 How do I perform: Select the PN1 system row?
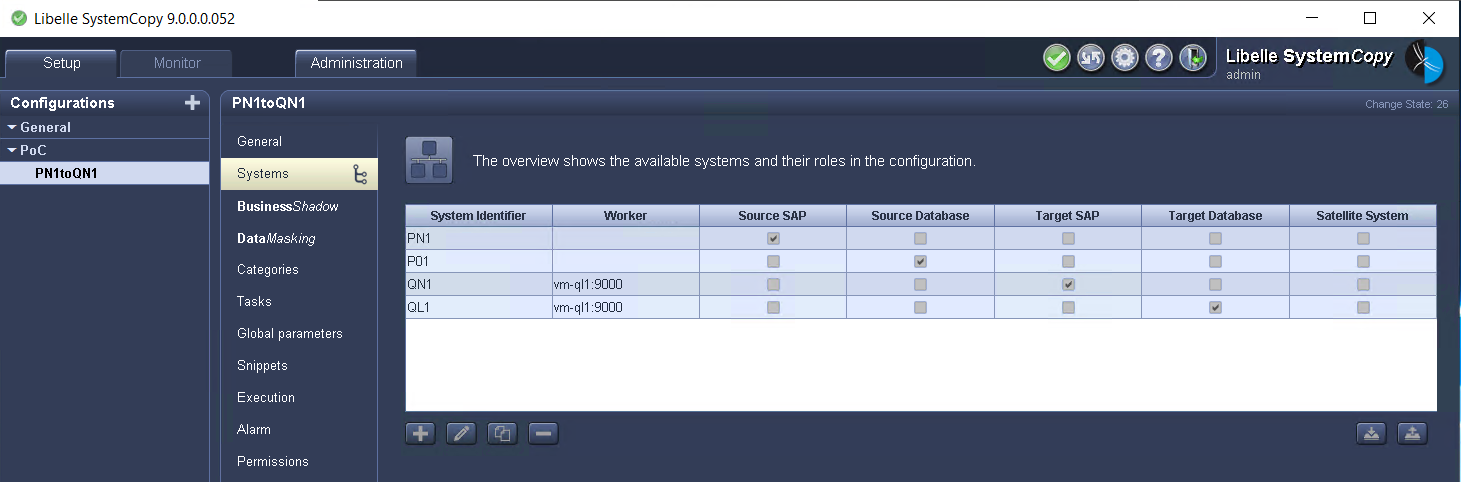click(920, 239)
